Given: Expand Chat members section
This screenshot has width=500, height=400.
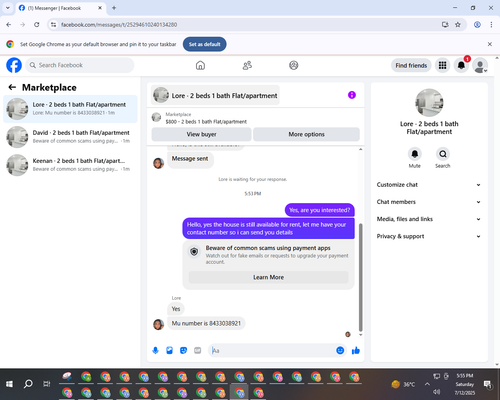Looking at the screenshot, I should (x=429, y=202).
